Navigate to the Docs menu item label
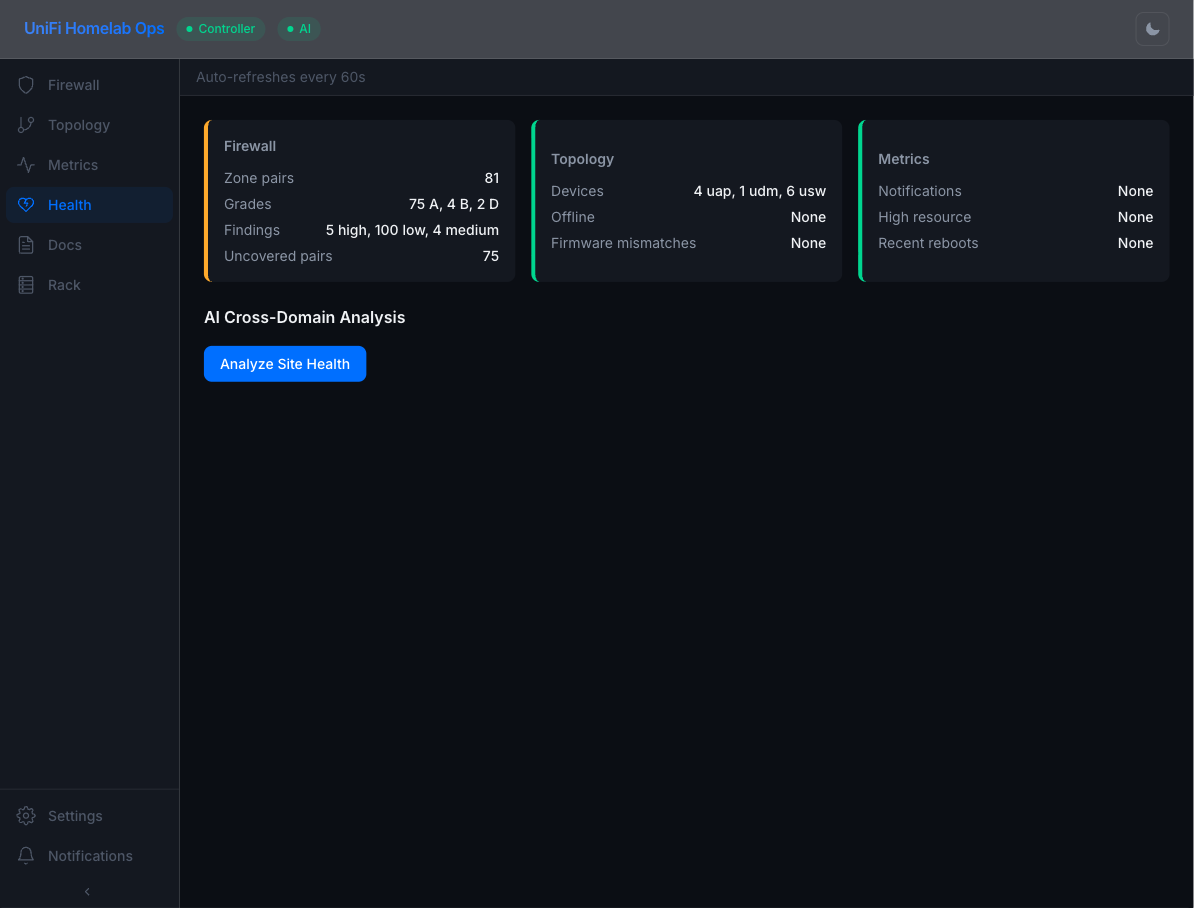 click(65, 245)
